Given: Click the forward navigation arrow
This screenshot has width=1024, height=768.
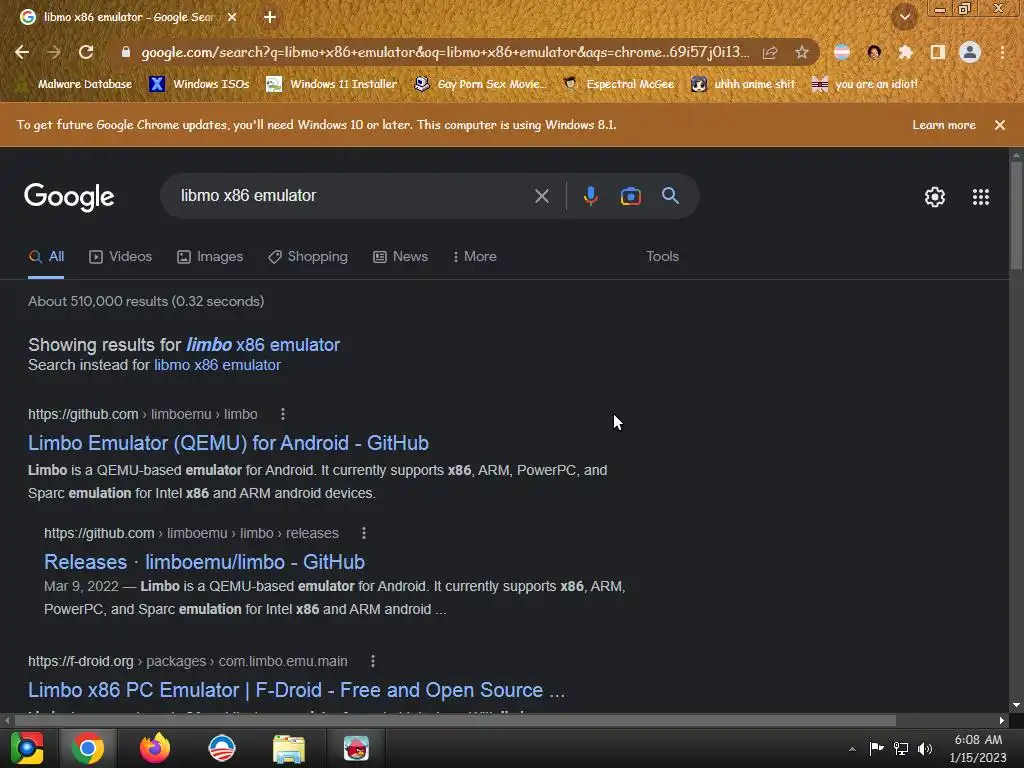Looking at the screenshot, I should tap(54, 52).
